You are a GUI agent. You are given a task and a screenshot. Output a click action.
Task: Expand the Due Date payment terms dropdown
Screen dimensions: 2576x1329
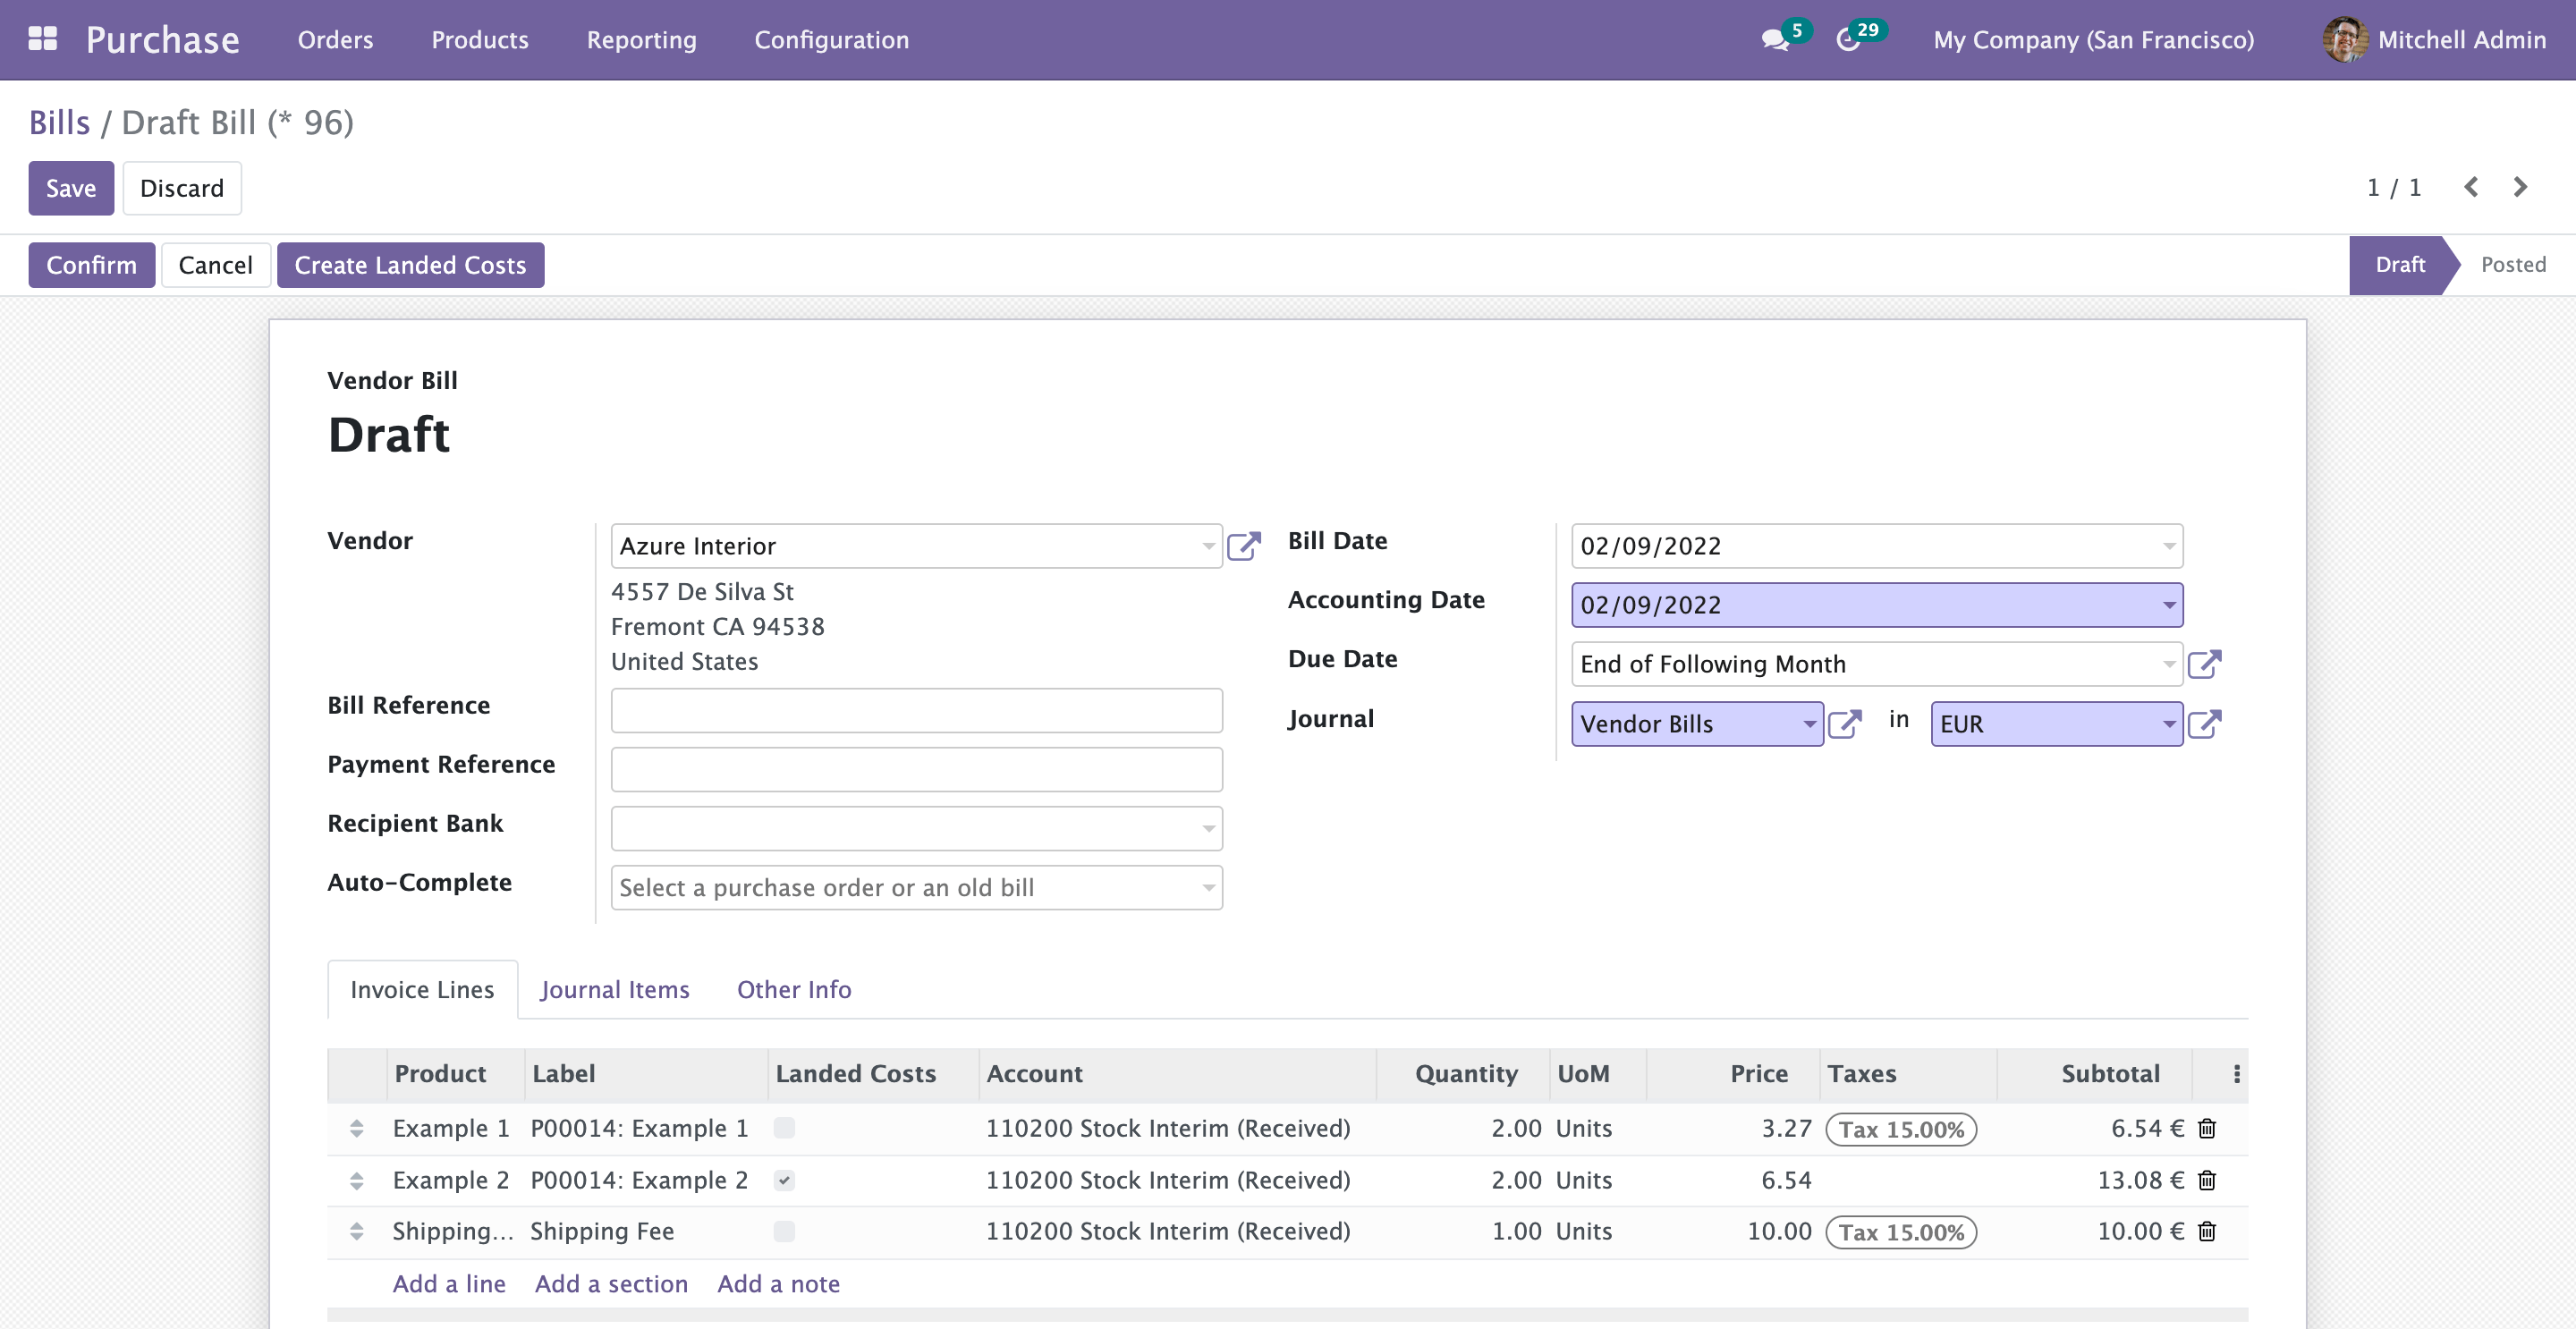(2168, 664)
